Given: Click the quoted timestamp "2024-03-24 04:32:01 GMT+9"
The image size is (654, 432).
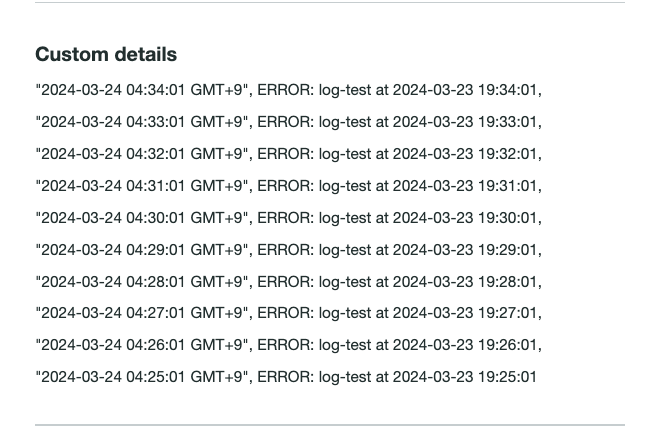Looking at the screenshot, I should click(142, 154).
